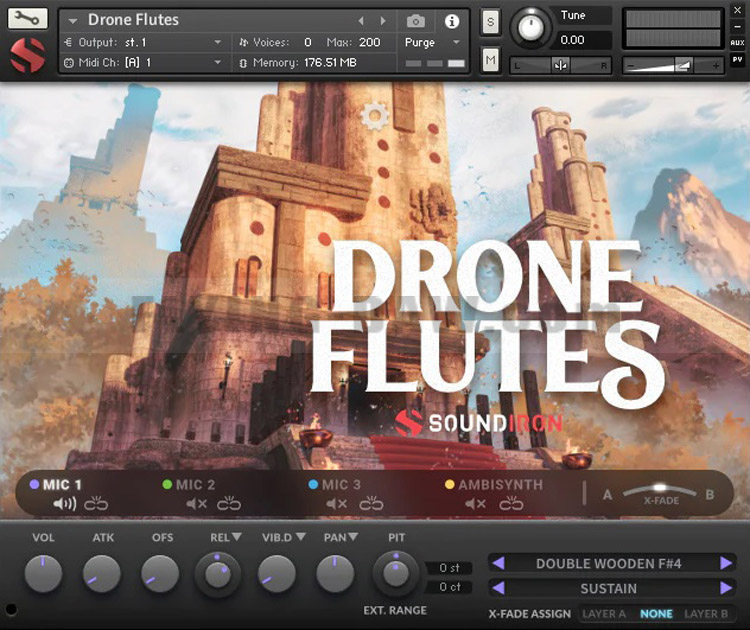The width and height of the screenshot is (750, 630).
Task: Click the Midi Ch icon
Action: click(x=68, y=63)
